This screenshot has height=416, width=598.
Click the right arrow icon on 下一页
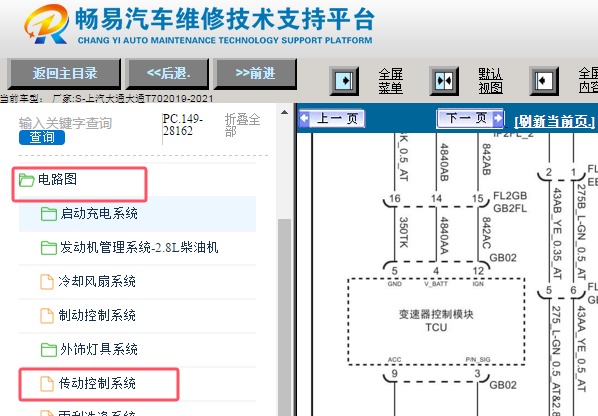[x=498, y=118]
